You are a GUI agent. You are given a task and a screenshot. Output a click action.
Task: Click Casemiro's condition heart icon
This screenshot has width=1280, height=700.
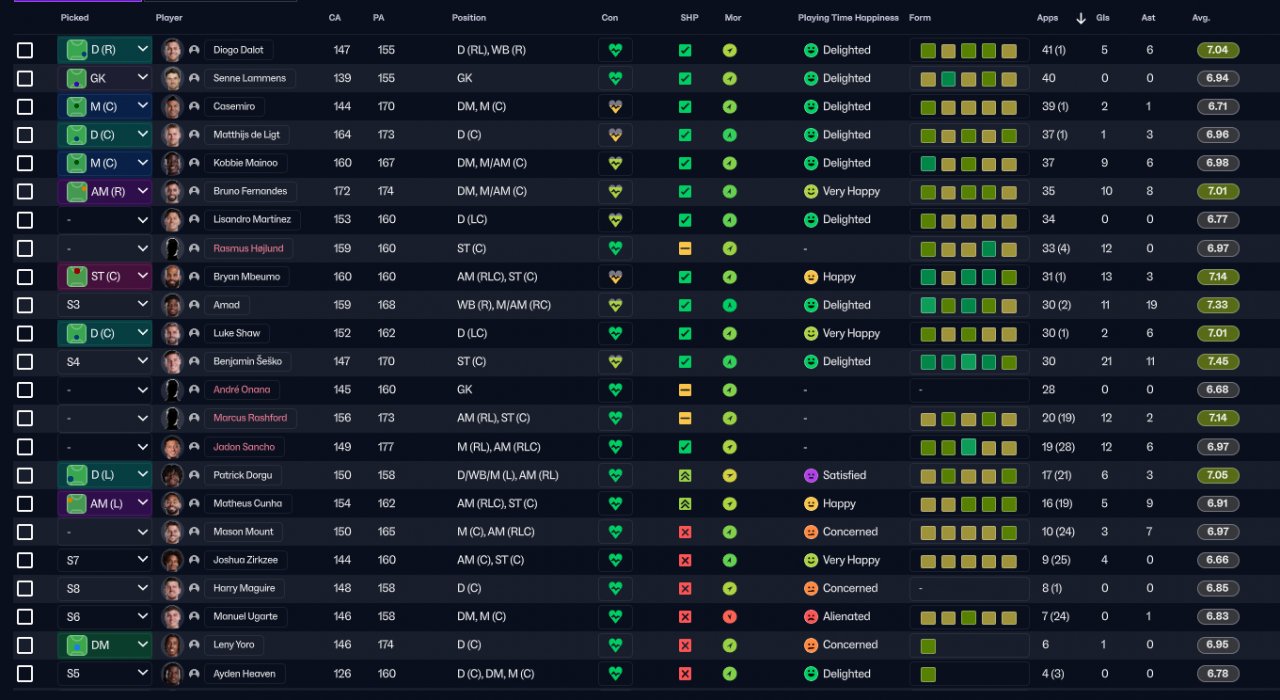(x=615, y=107)
